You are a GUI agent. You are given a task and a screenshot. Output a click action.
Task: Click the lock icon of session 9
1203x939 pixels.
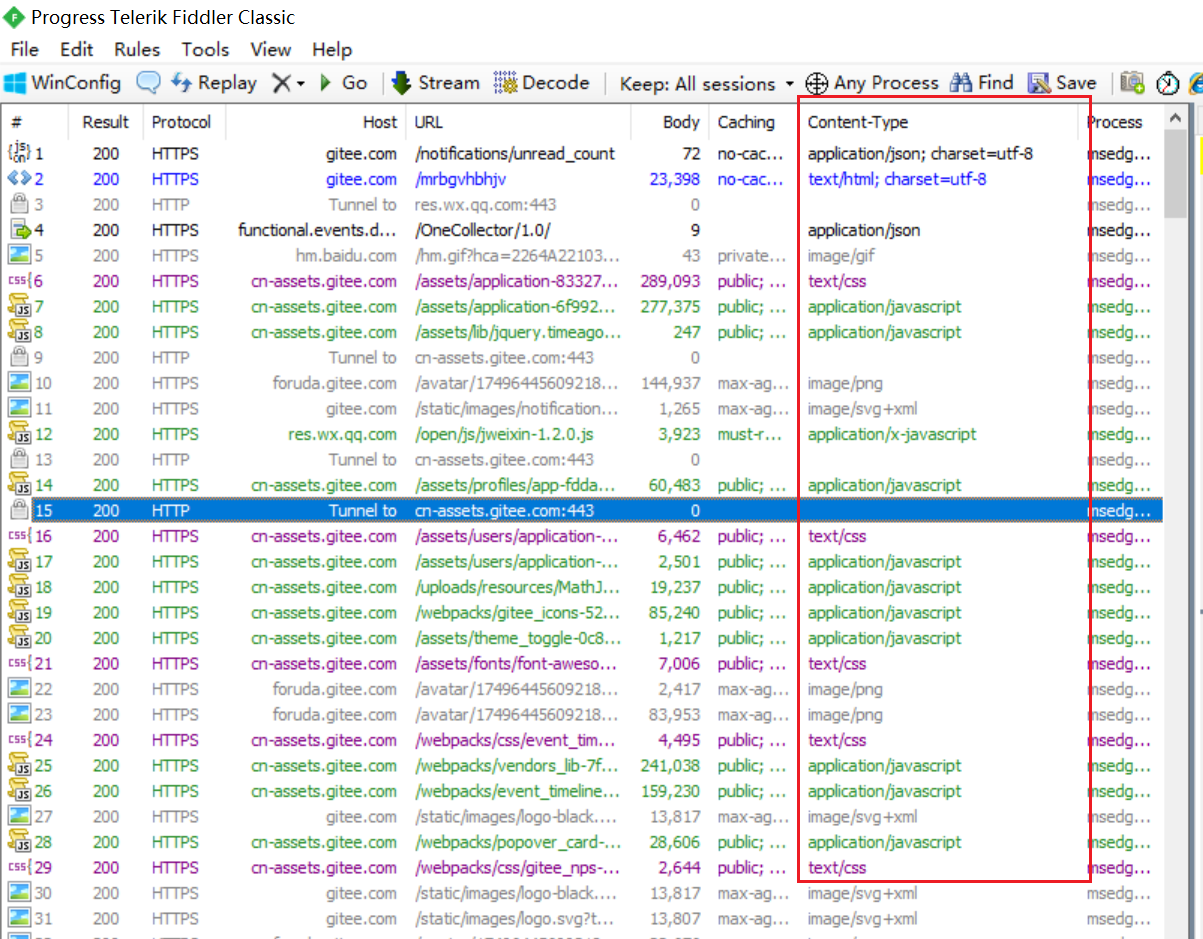pos(19,357)
